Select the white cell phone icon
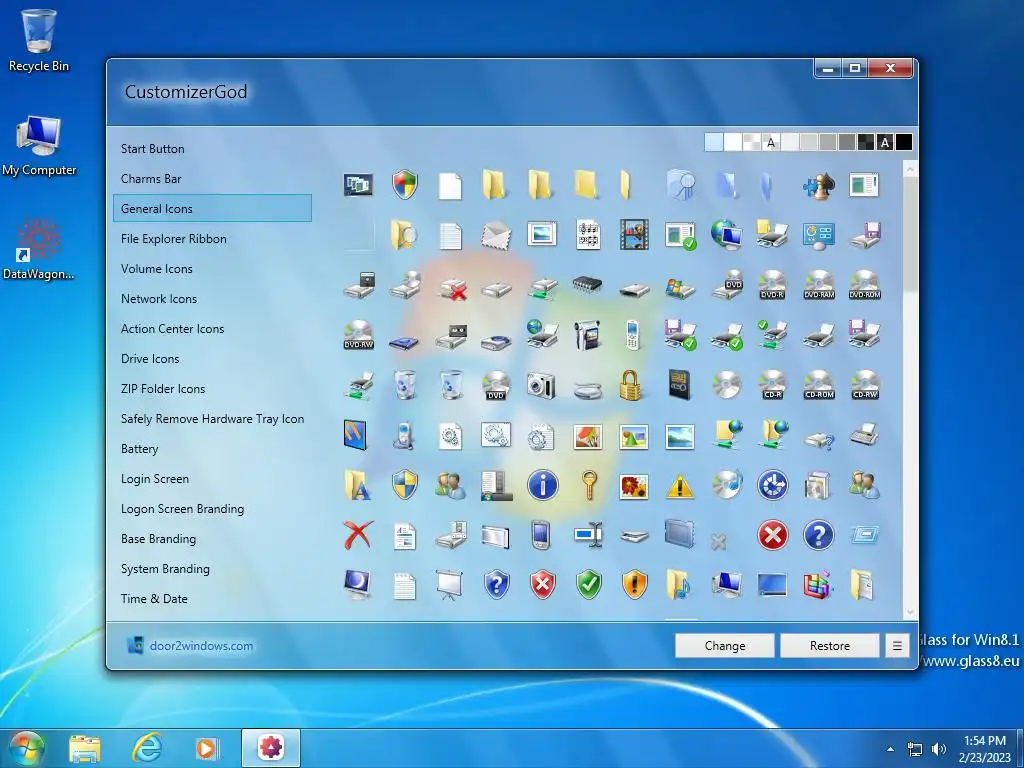 pos(632,334)
